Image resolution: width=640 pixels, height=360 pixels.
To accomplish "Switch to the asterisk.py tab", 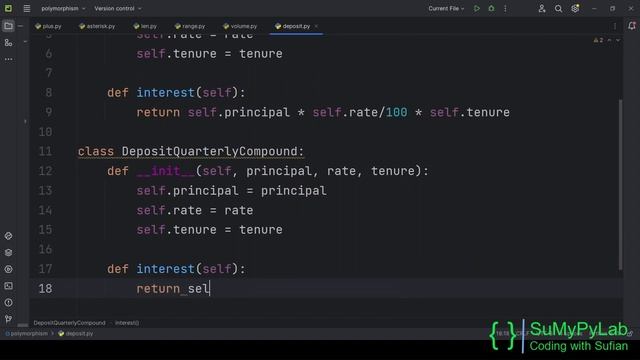I will click(97, 26).
